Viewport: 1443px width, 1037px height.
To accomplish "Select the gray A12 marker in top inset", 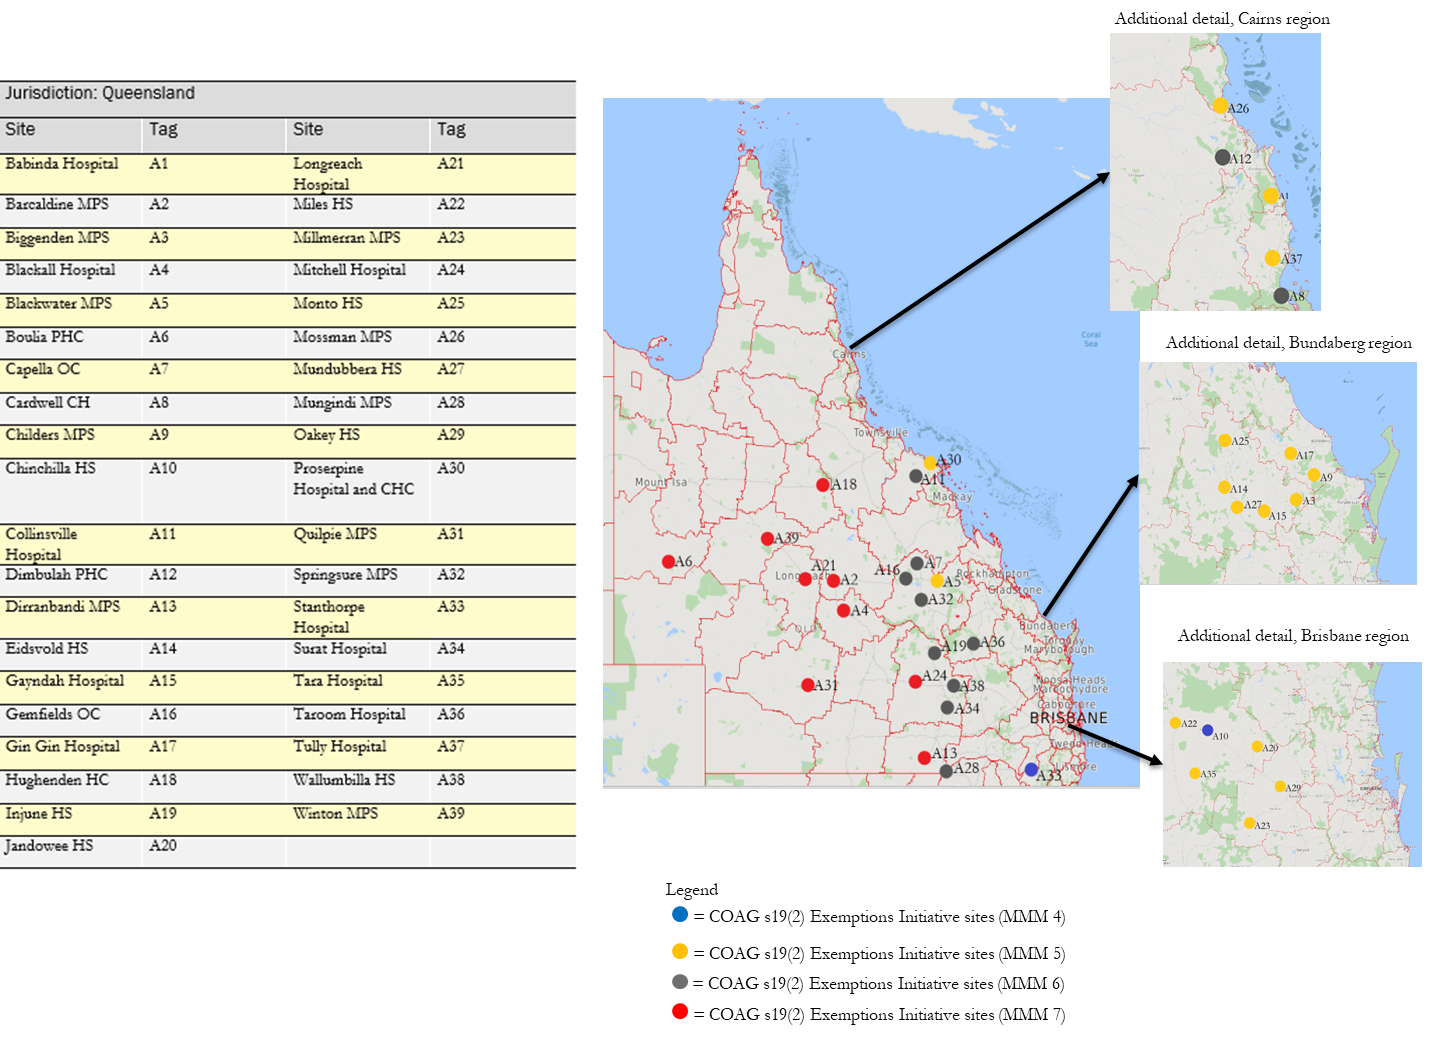I will tap(1222, 157).
